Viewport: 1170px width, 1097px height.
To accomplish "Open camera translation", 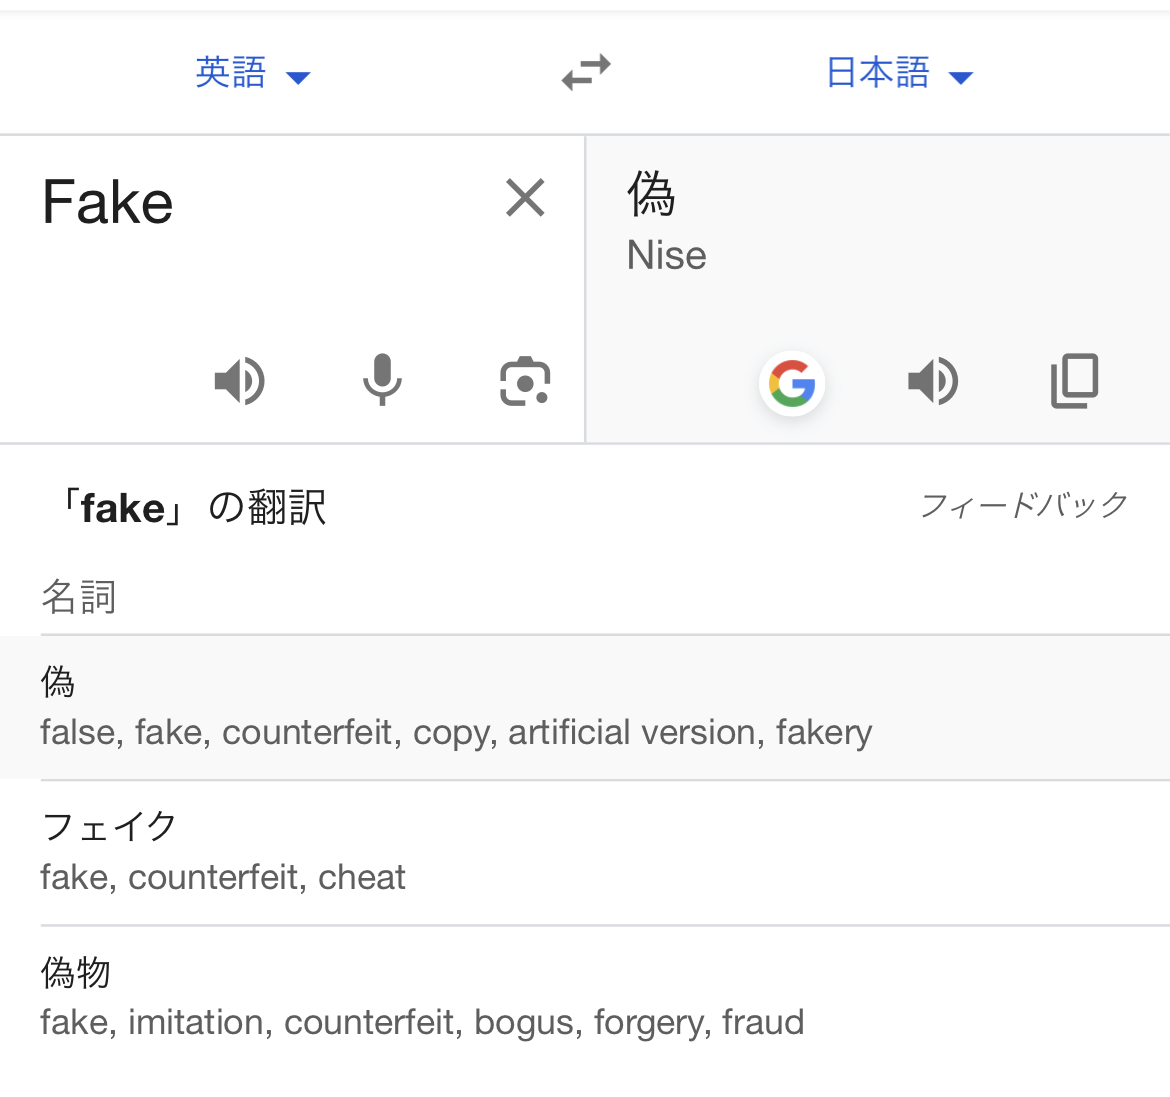I will pos(525,381).
